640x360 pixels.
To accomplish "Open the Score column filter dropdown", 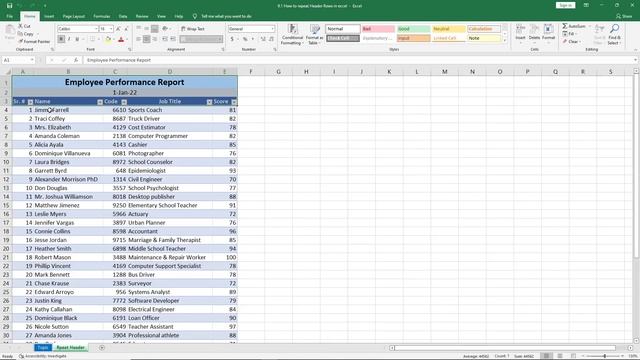I will coord(234,102).
